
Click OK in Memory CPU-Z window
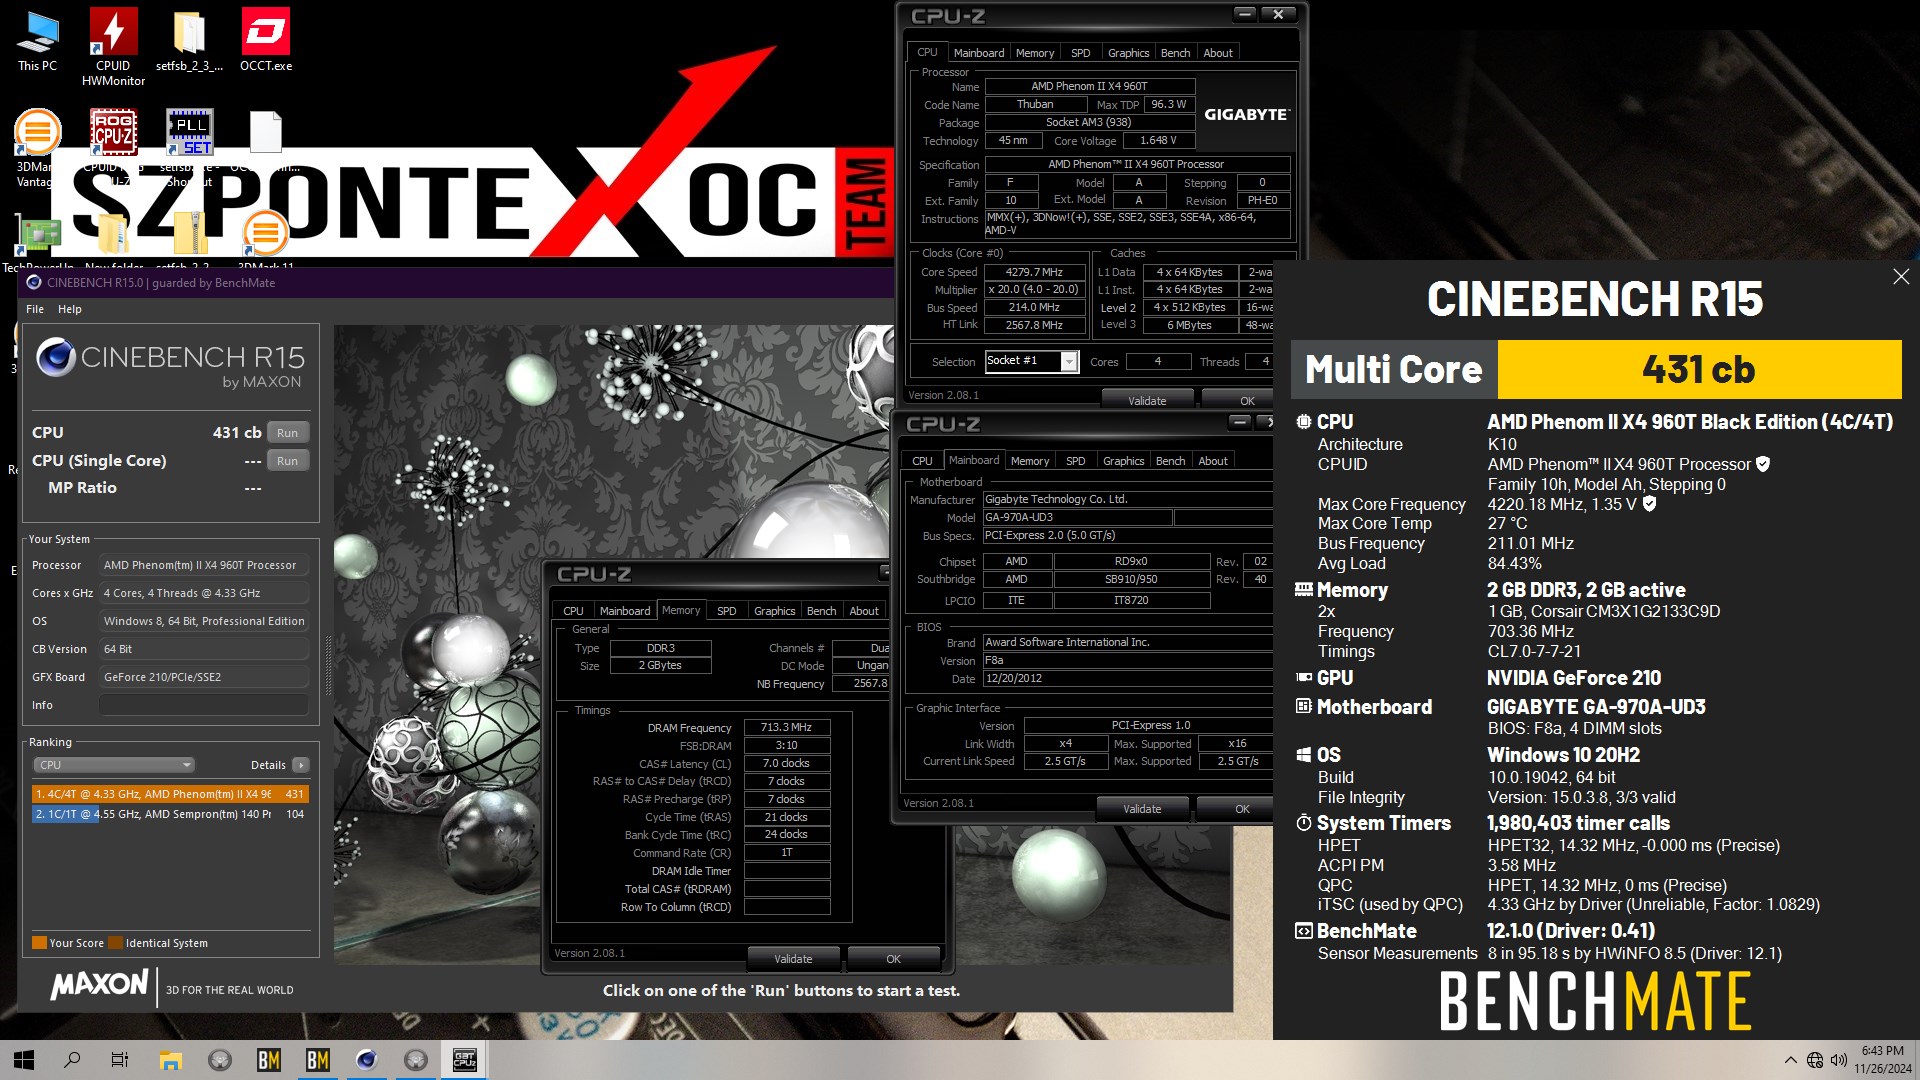(x=893, y=958)
